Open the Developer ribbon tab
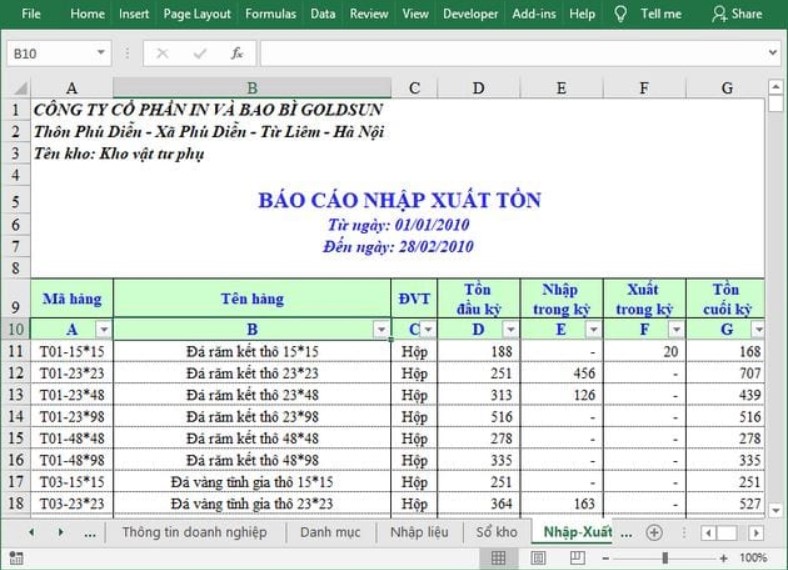Viewport: 788px width, 570px height. [x=470, y=14]
